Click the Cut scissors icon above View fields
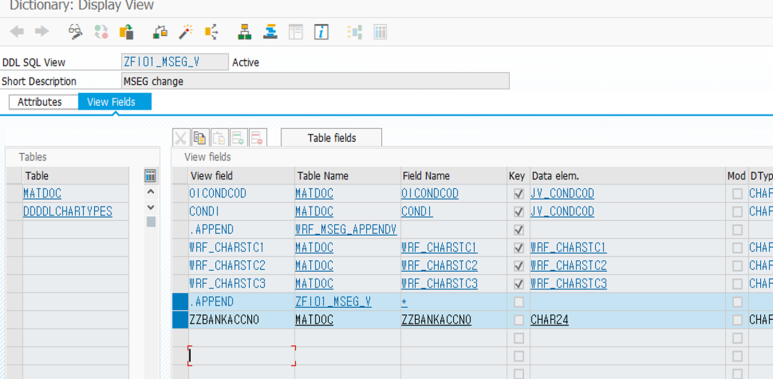Screen dimensions: 773x379 coord(181,138)
